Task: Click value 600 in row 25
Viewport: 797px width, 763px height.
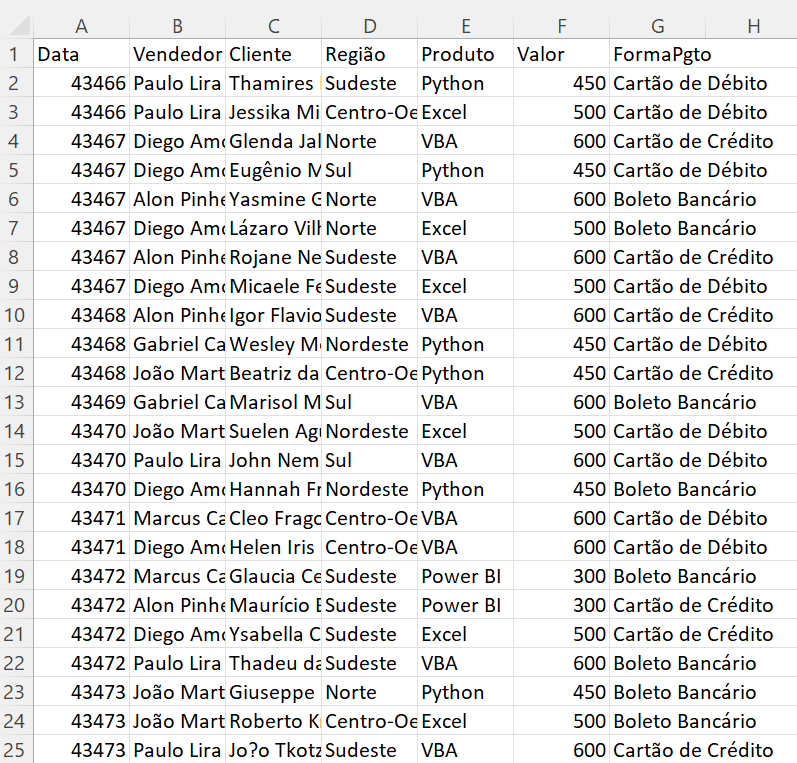Action: click(562, 750)
